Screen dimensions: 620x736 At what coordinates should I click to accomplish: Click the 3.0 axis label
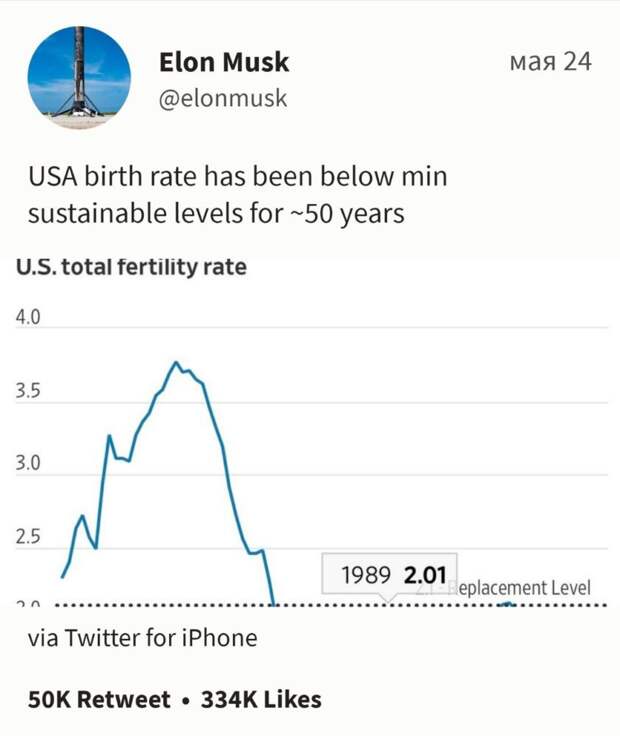click(28, 463)
